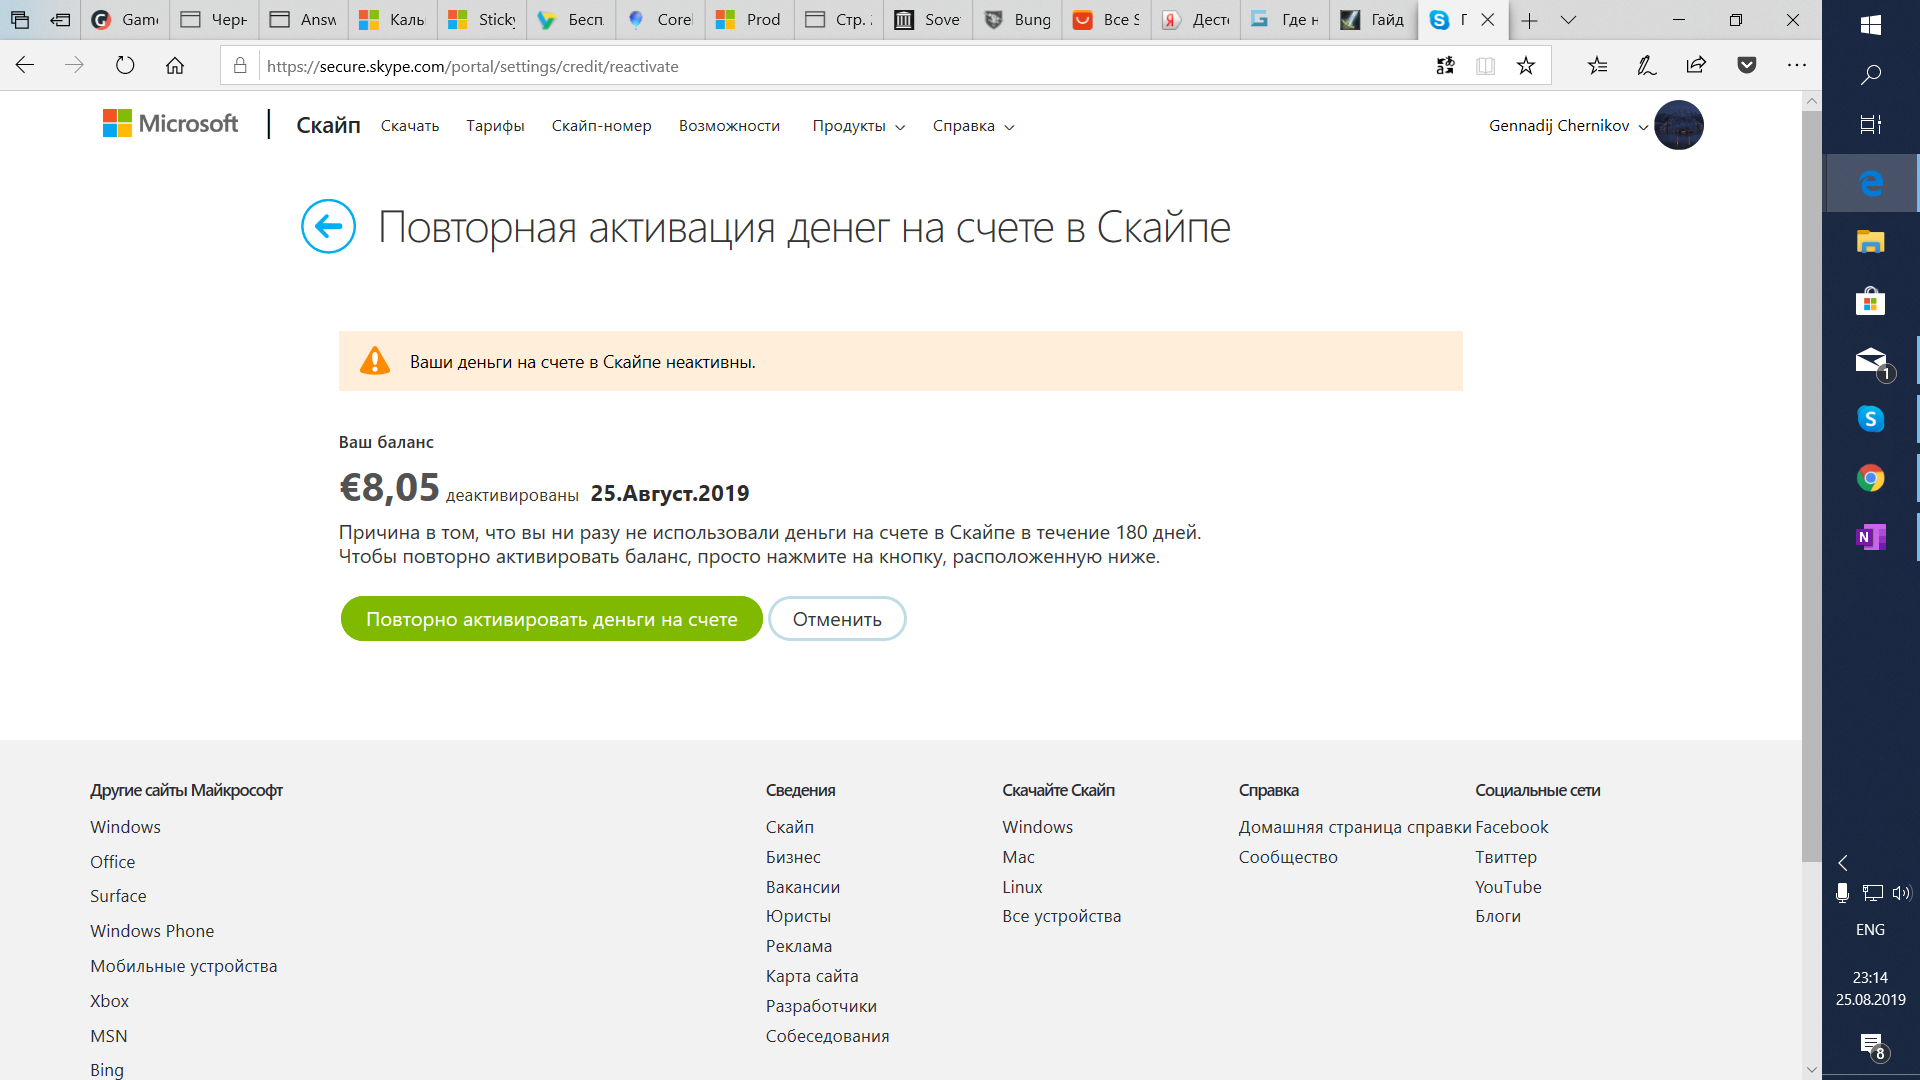1920x1080 pixels.
Task: Open Linux download footer link
Action: click(x=1022, y=887)
